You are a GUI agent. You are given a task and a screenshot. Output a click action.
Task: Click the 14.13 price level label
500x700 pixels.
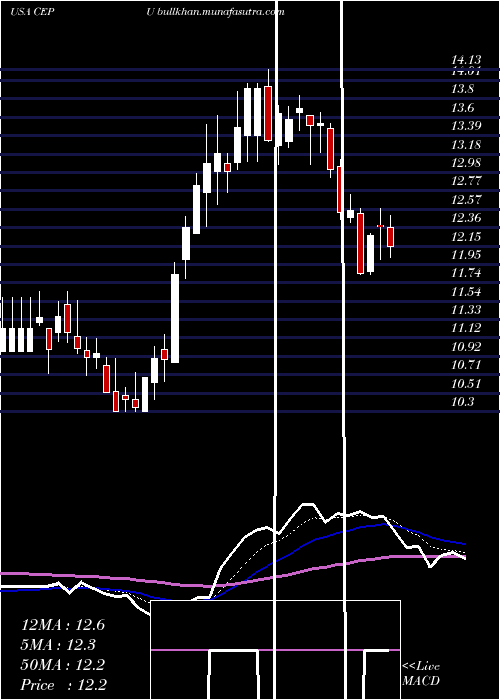[x=466, y=60]
